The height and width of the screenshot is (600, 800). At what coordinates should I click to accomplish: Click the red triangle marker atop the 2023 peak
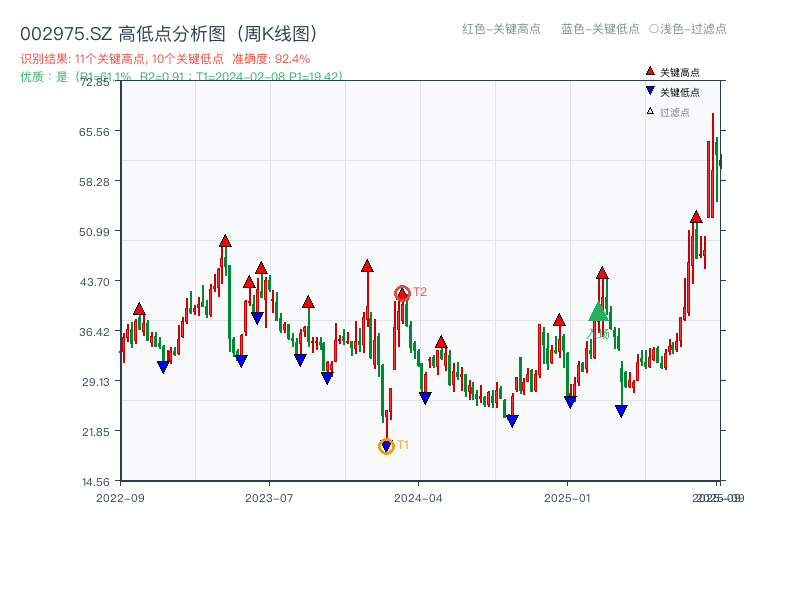(225, 241)
